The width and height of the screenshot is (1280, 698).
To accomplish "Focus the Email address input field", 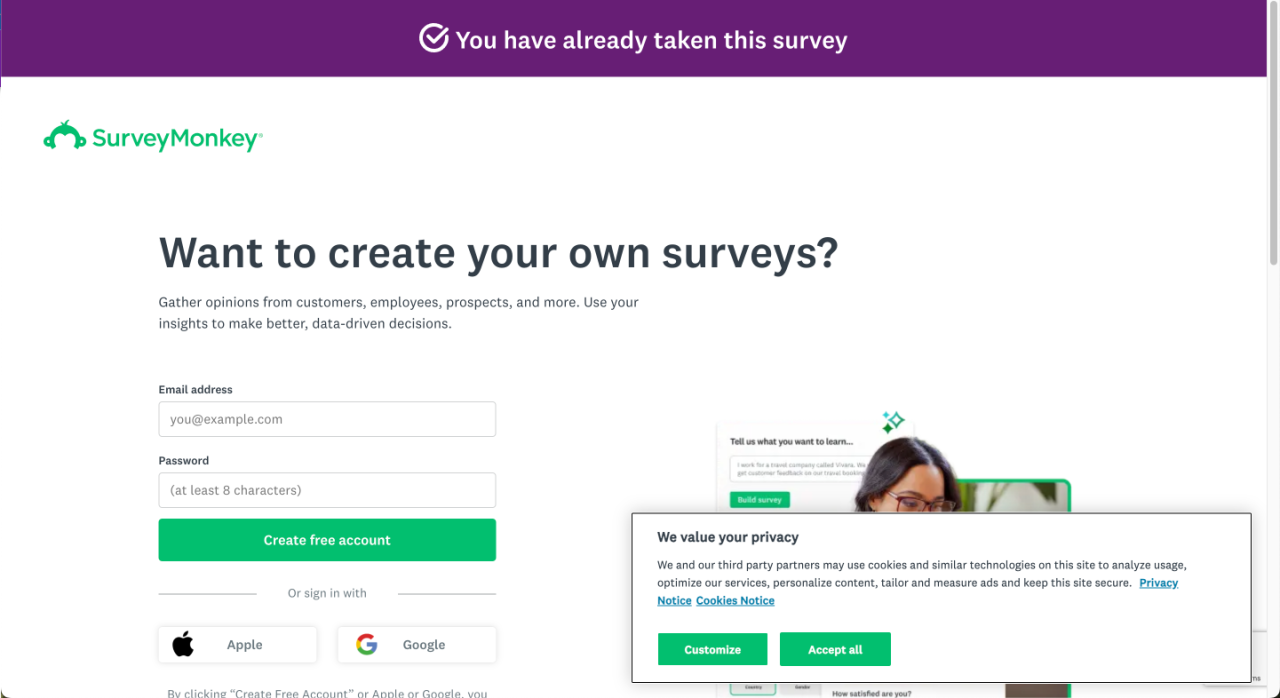I will (327, 419).
